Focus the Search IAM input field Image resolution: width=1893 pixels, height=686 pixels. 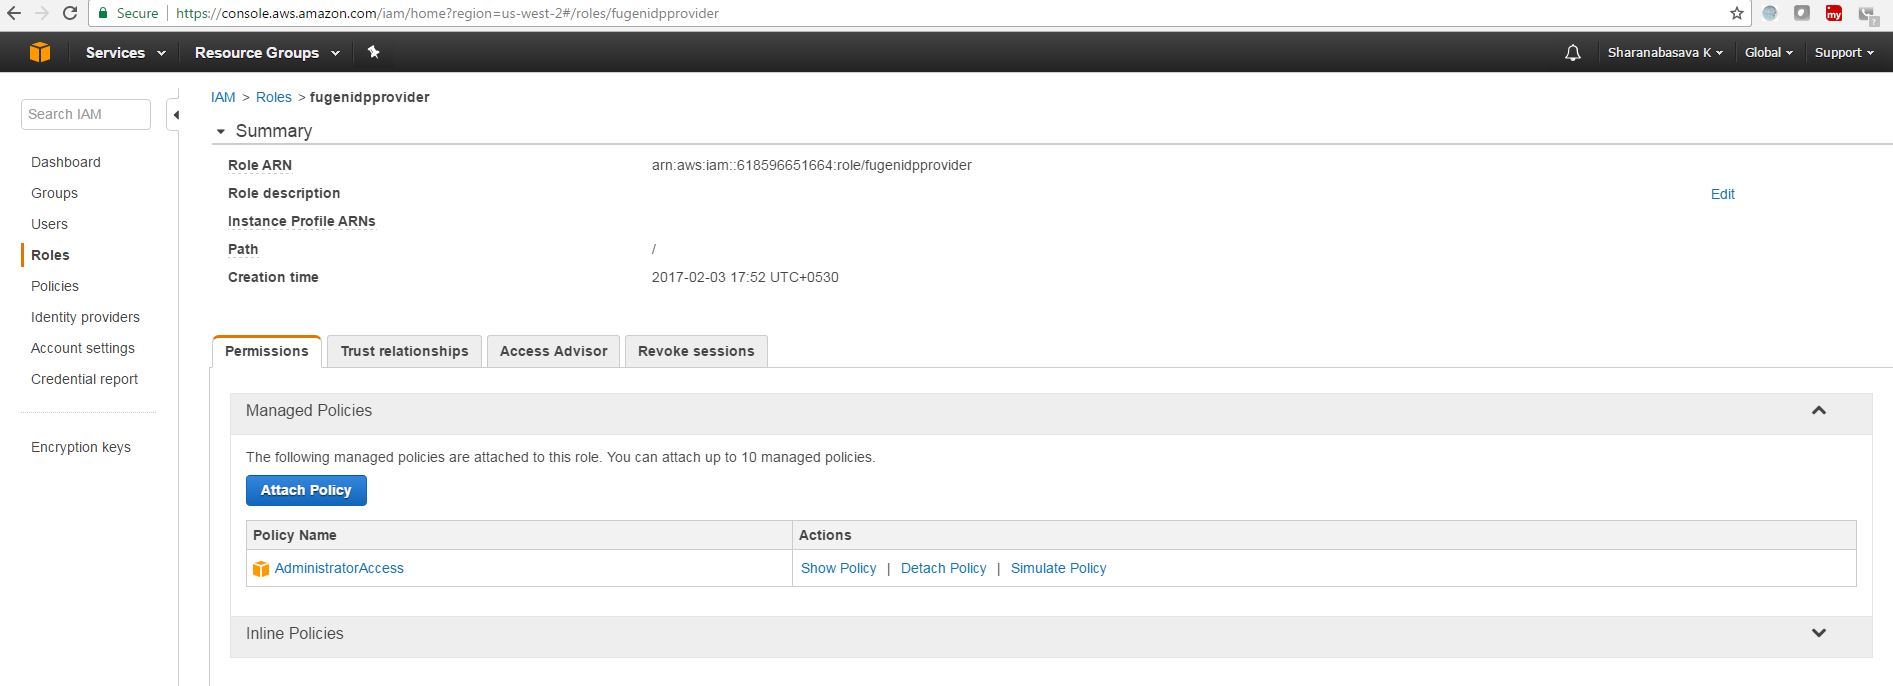[x=86, y=114]
